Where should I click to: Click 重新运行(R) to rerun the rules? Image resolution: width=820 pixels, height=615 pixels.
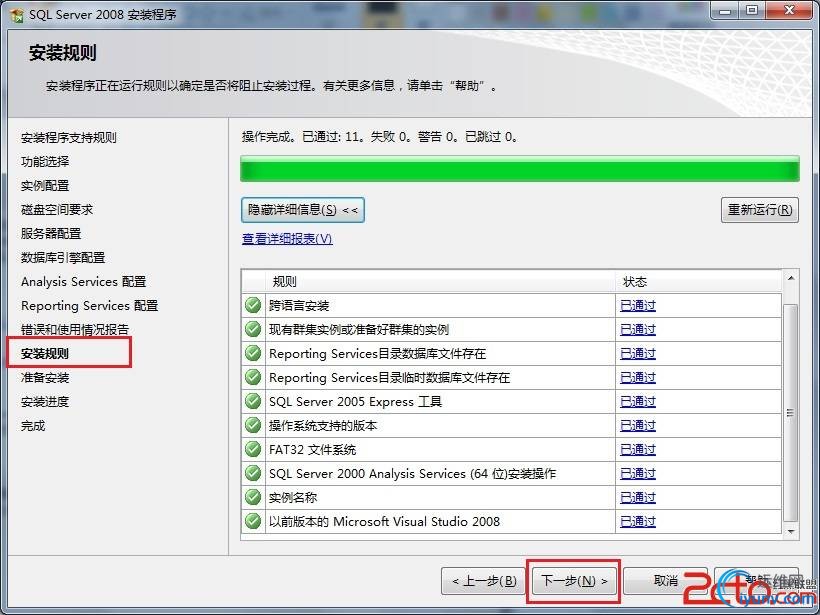759,210
